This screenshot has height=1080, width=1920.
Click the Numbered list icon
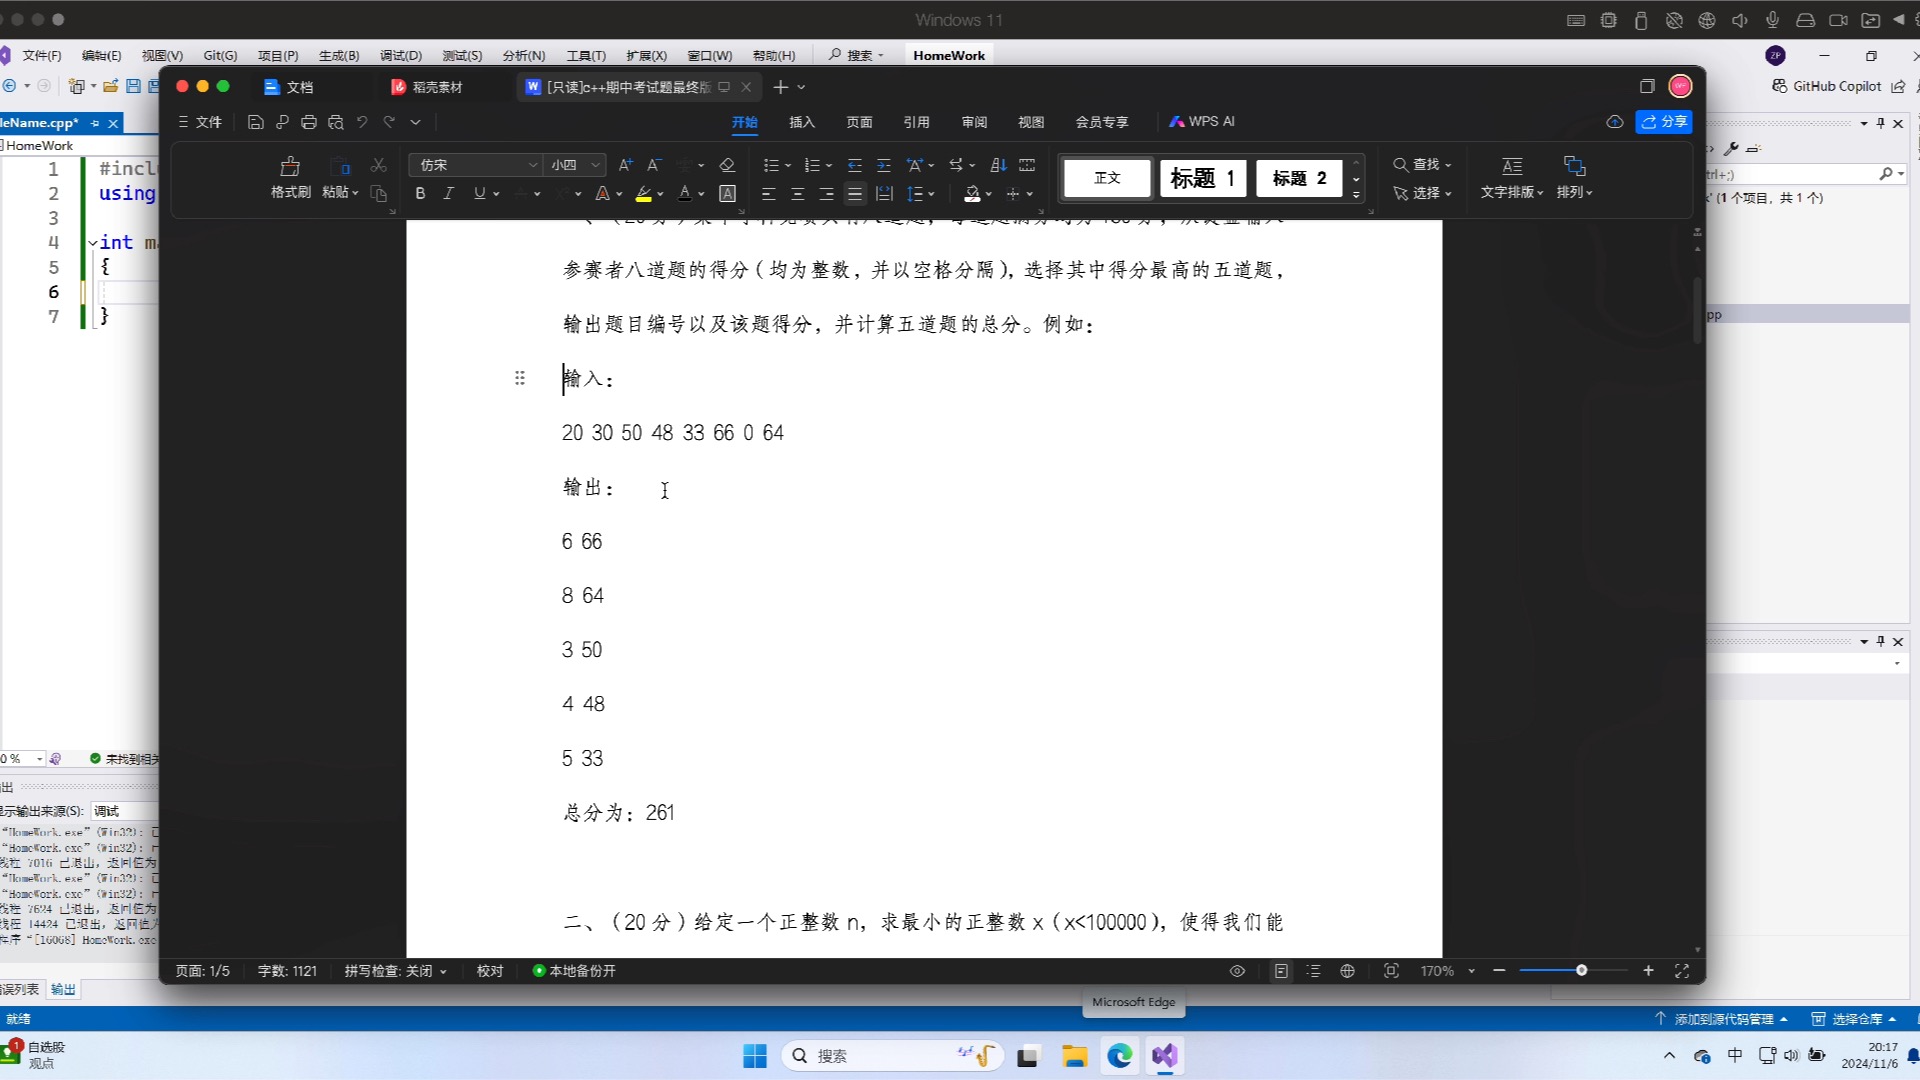coord(815,165)
